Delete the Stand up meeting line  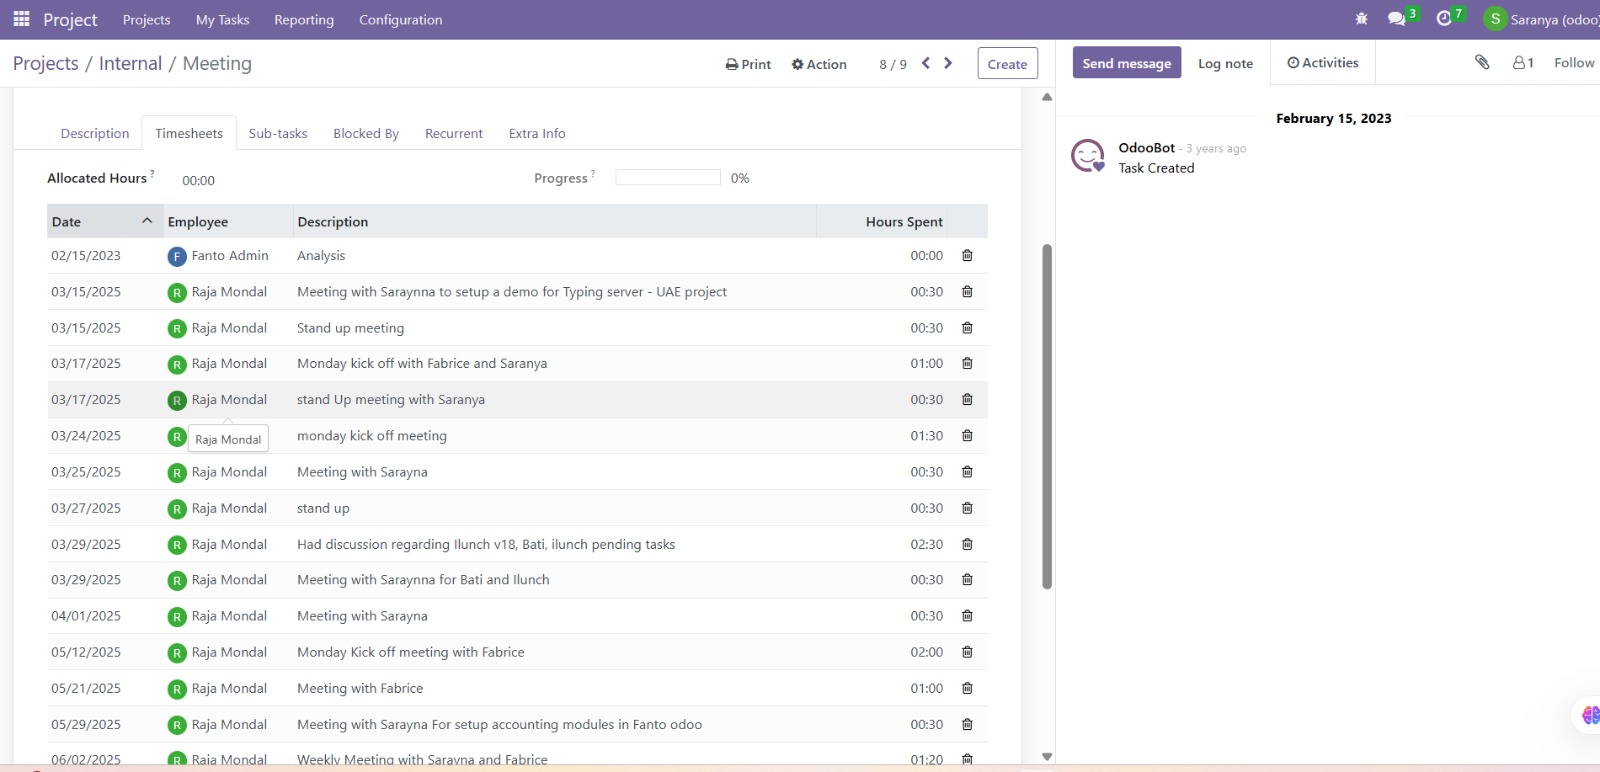pos(967,328)
